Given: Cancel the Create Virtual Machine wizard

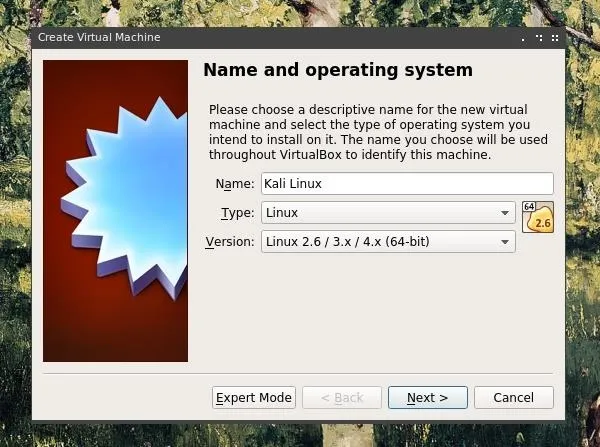Looking at the screenshot, I should (x=514, y=398).
